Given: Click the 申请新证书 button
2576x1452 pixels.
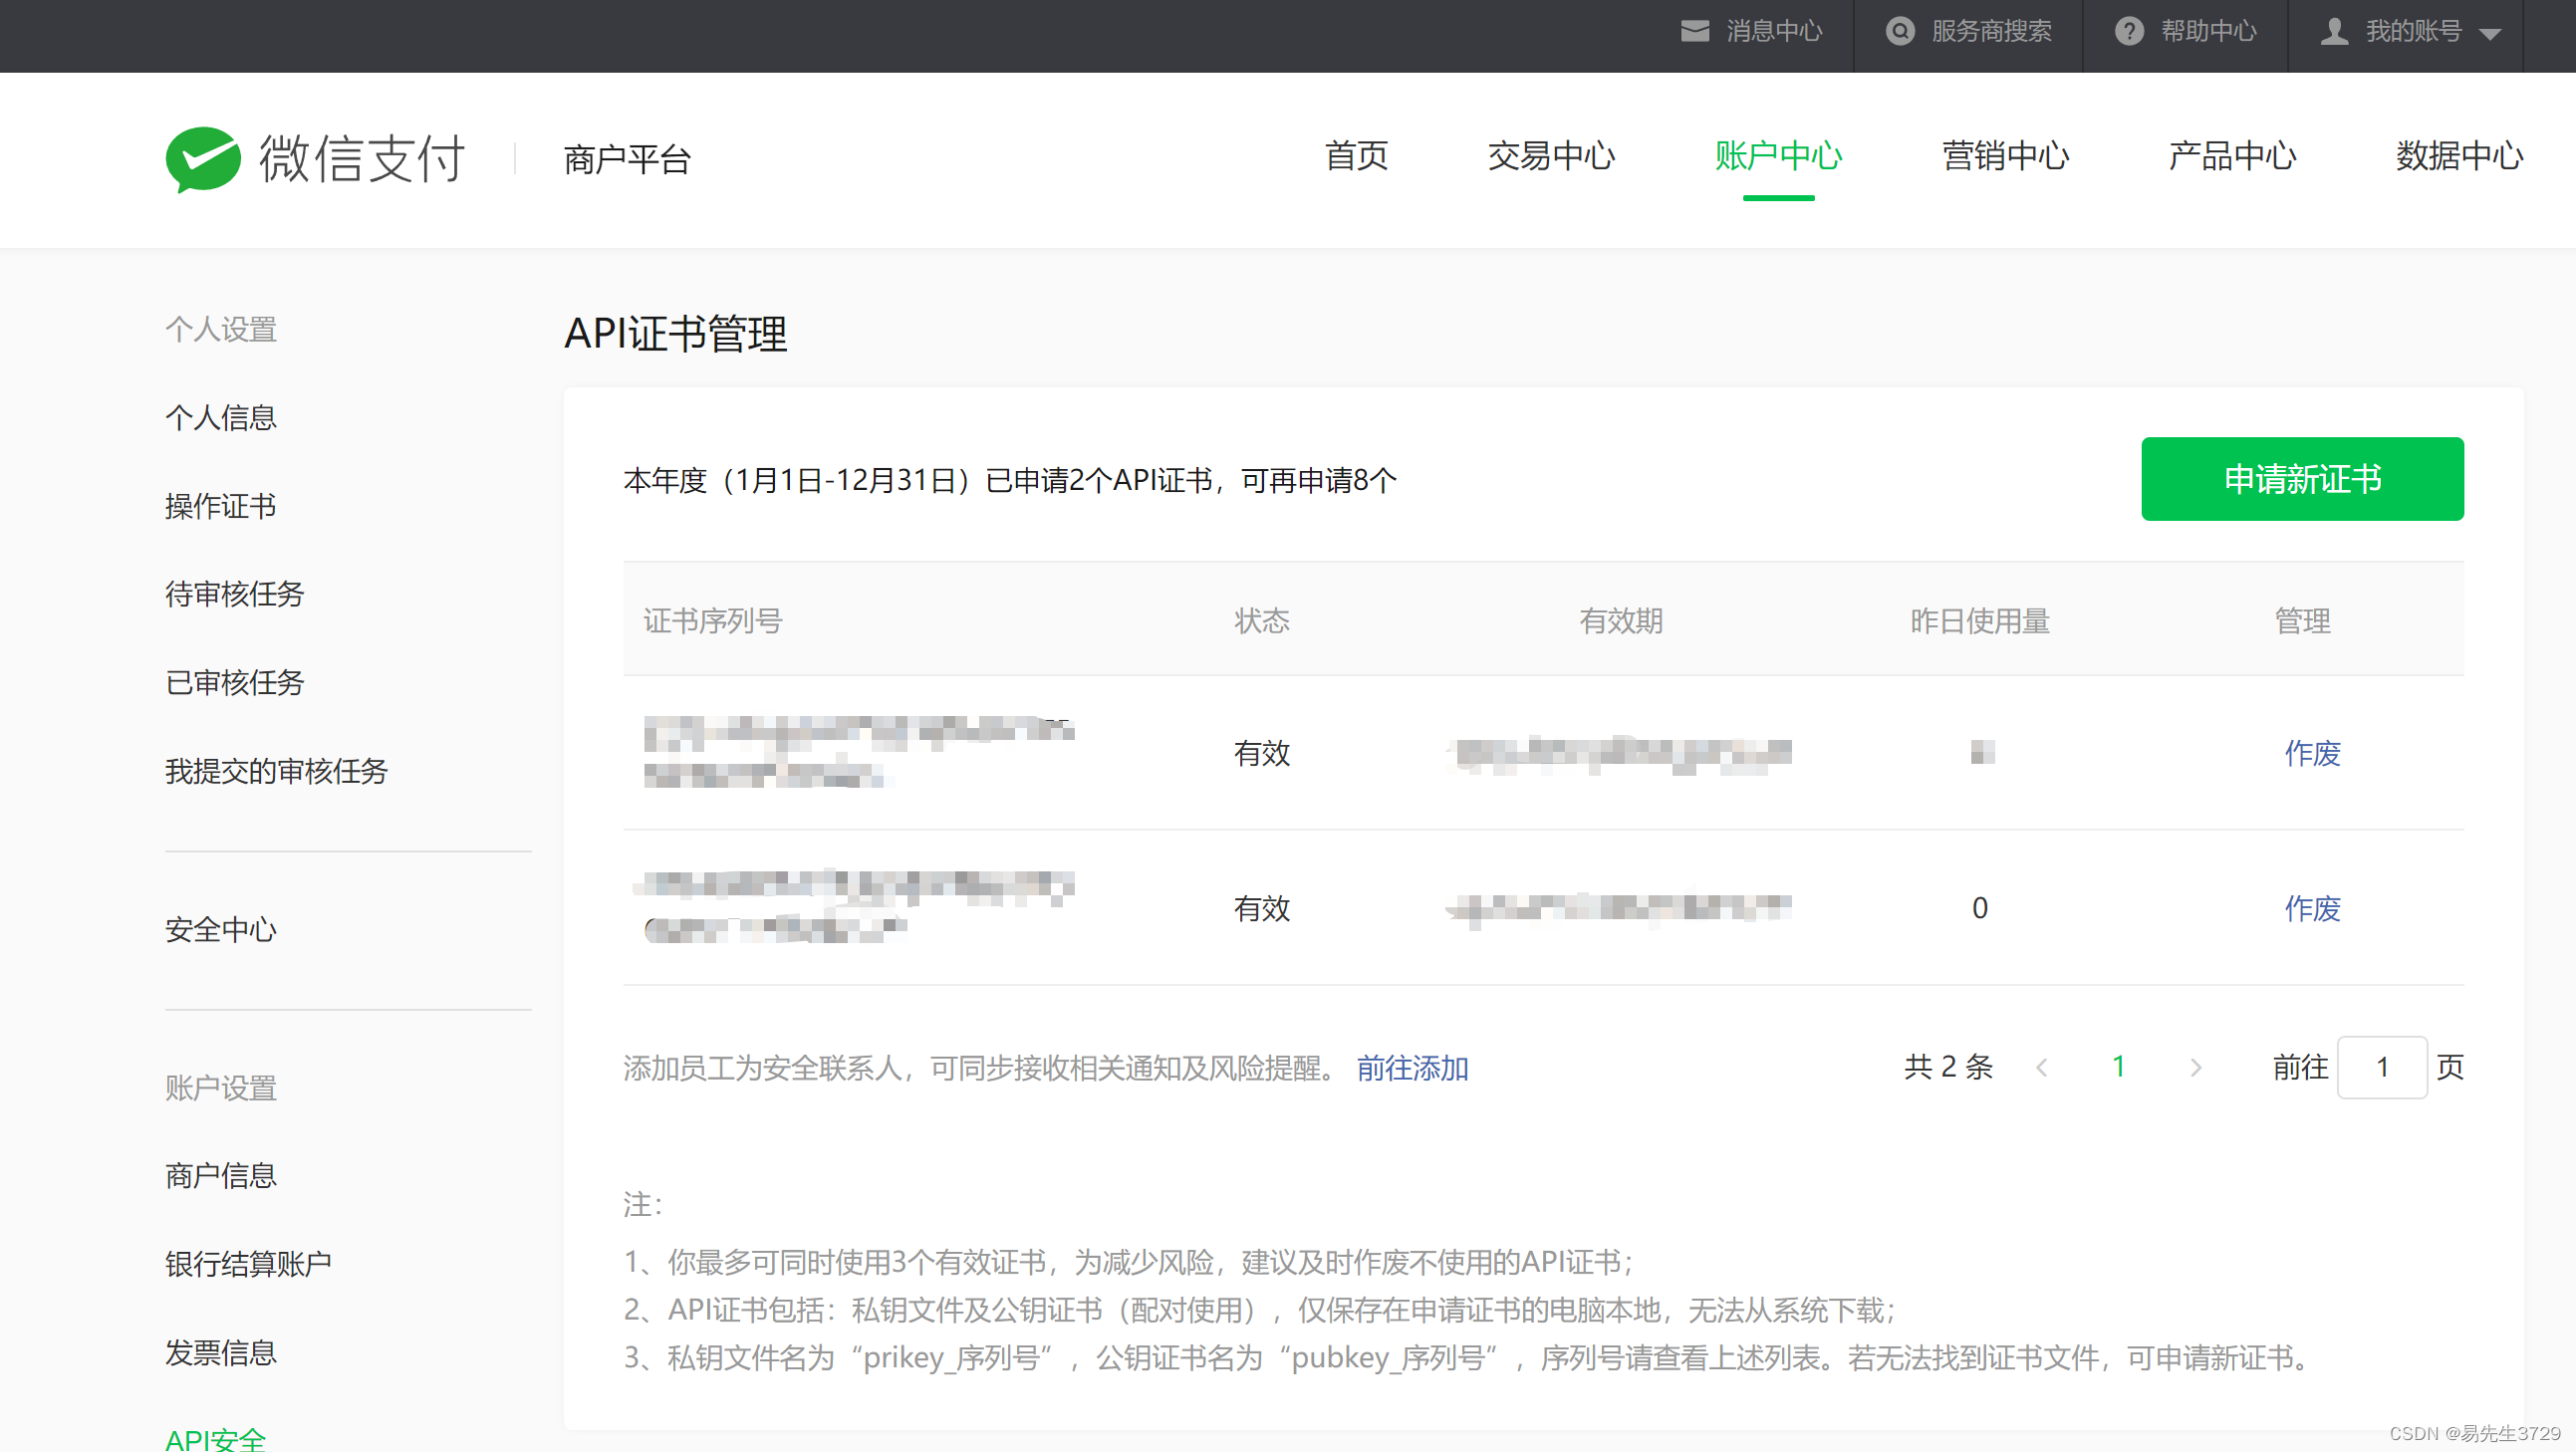Looking at the screenshot, I should (2302, 479).
